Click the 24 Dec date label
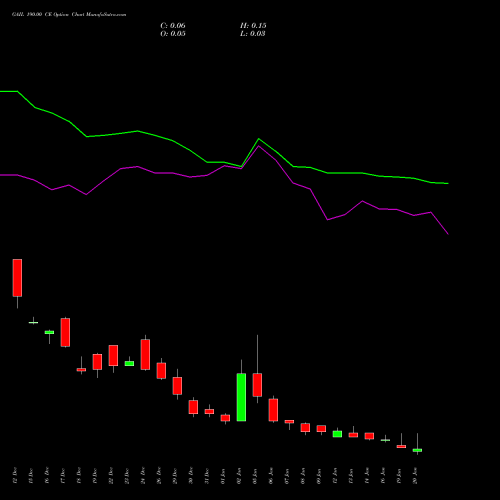 point(143,476)
